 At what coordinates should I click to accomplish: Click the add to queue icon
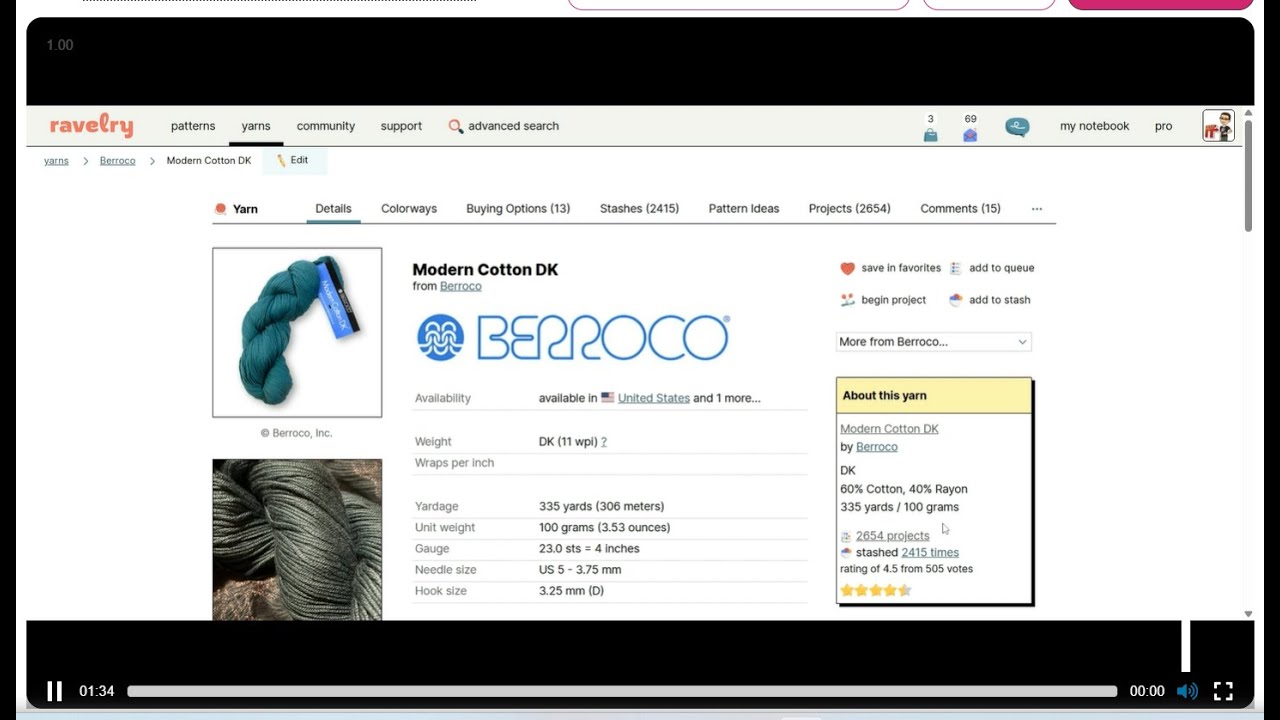(x=955, y=268)
